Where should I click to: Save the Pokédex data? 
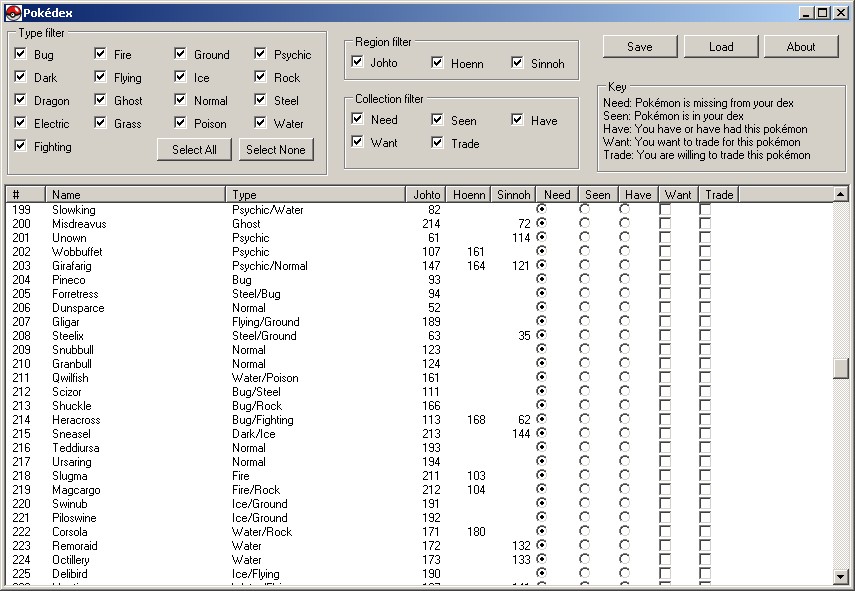coord(640,47)
